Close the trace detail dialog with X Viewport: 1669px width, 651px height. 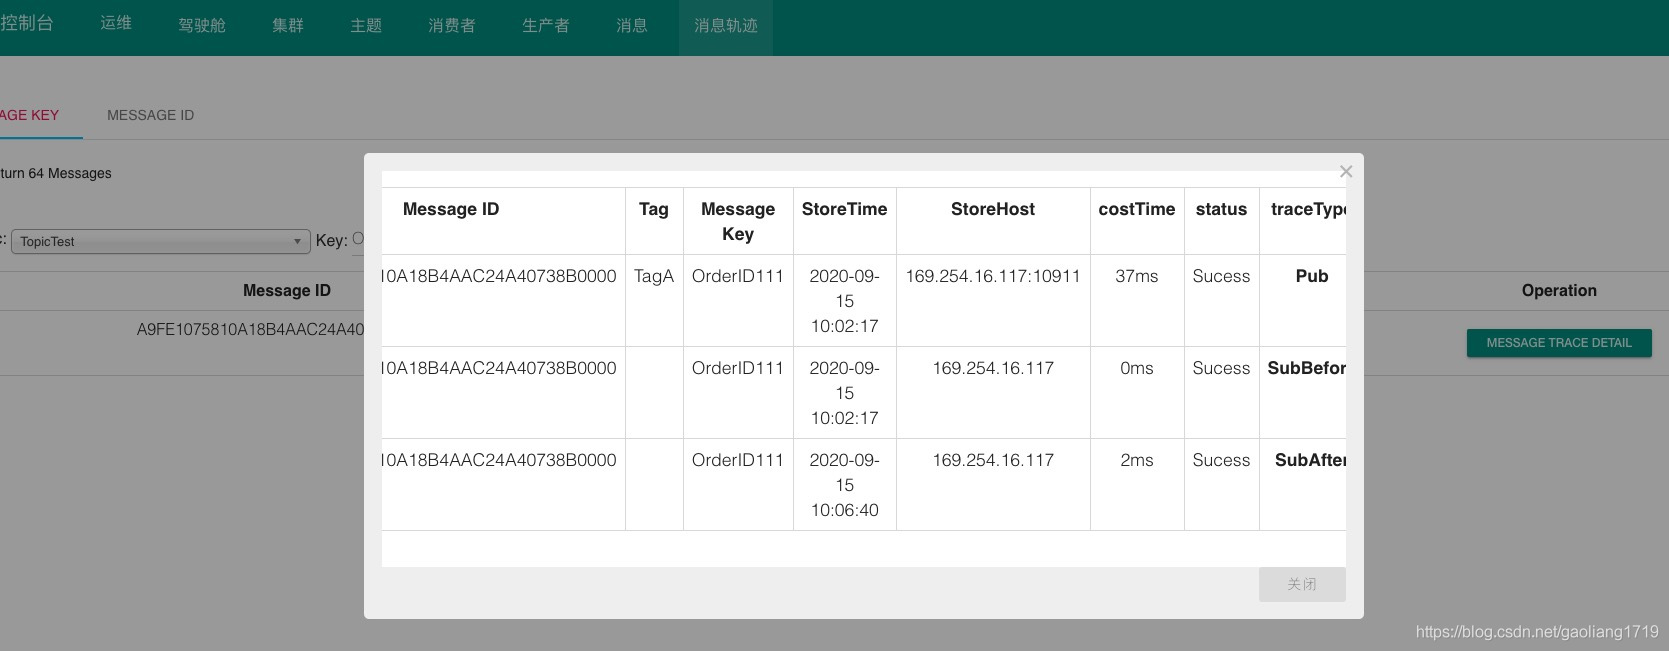pos(1345,172)
